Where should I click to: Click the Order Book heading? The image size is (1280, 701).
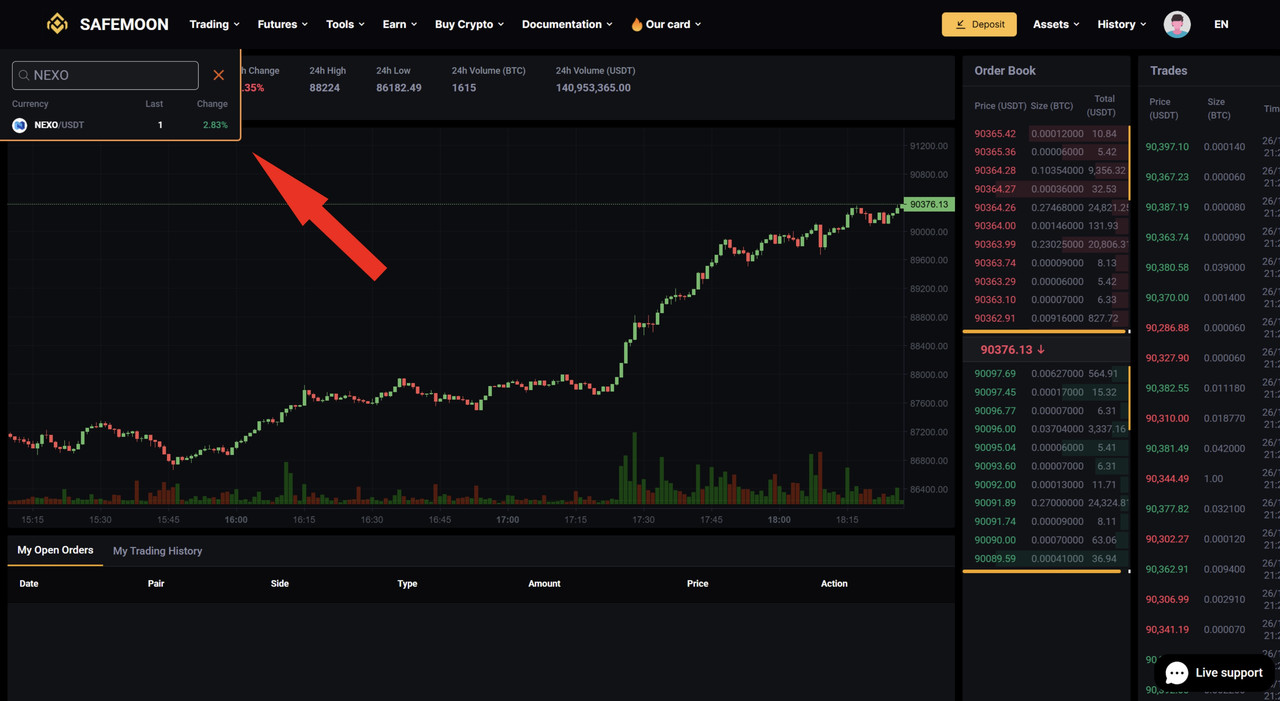click(1005, 71)
